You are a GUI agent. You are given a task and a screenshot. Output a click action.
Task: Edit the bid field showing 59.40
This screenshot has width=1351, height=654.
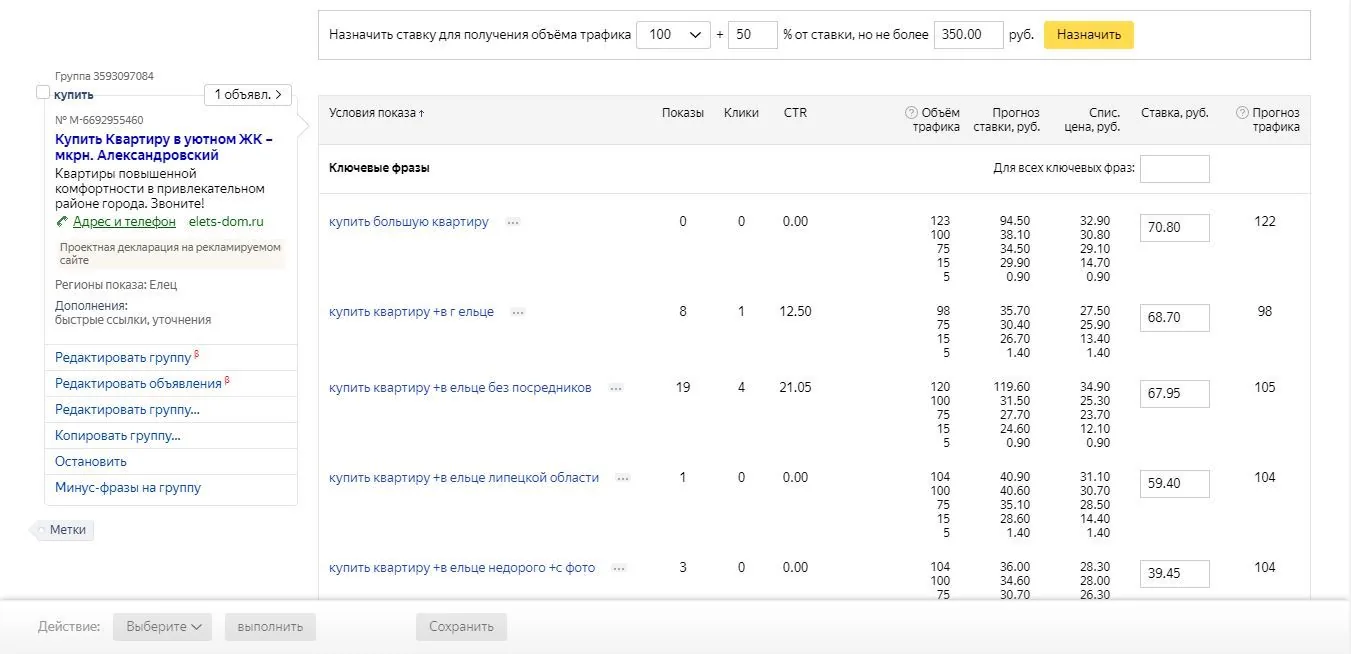(1174, 483)
